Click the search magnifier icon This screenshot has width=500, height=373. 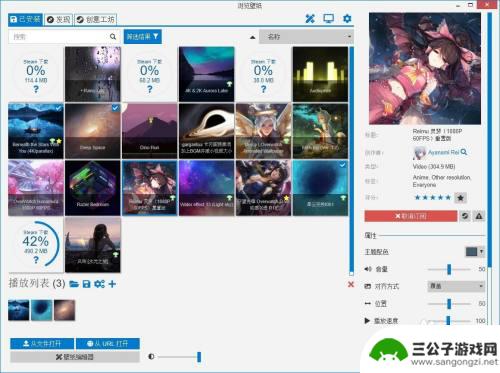[x=113, y=37]
